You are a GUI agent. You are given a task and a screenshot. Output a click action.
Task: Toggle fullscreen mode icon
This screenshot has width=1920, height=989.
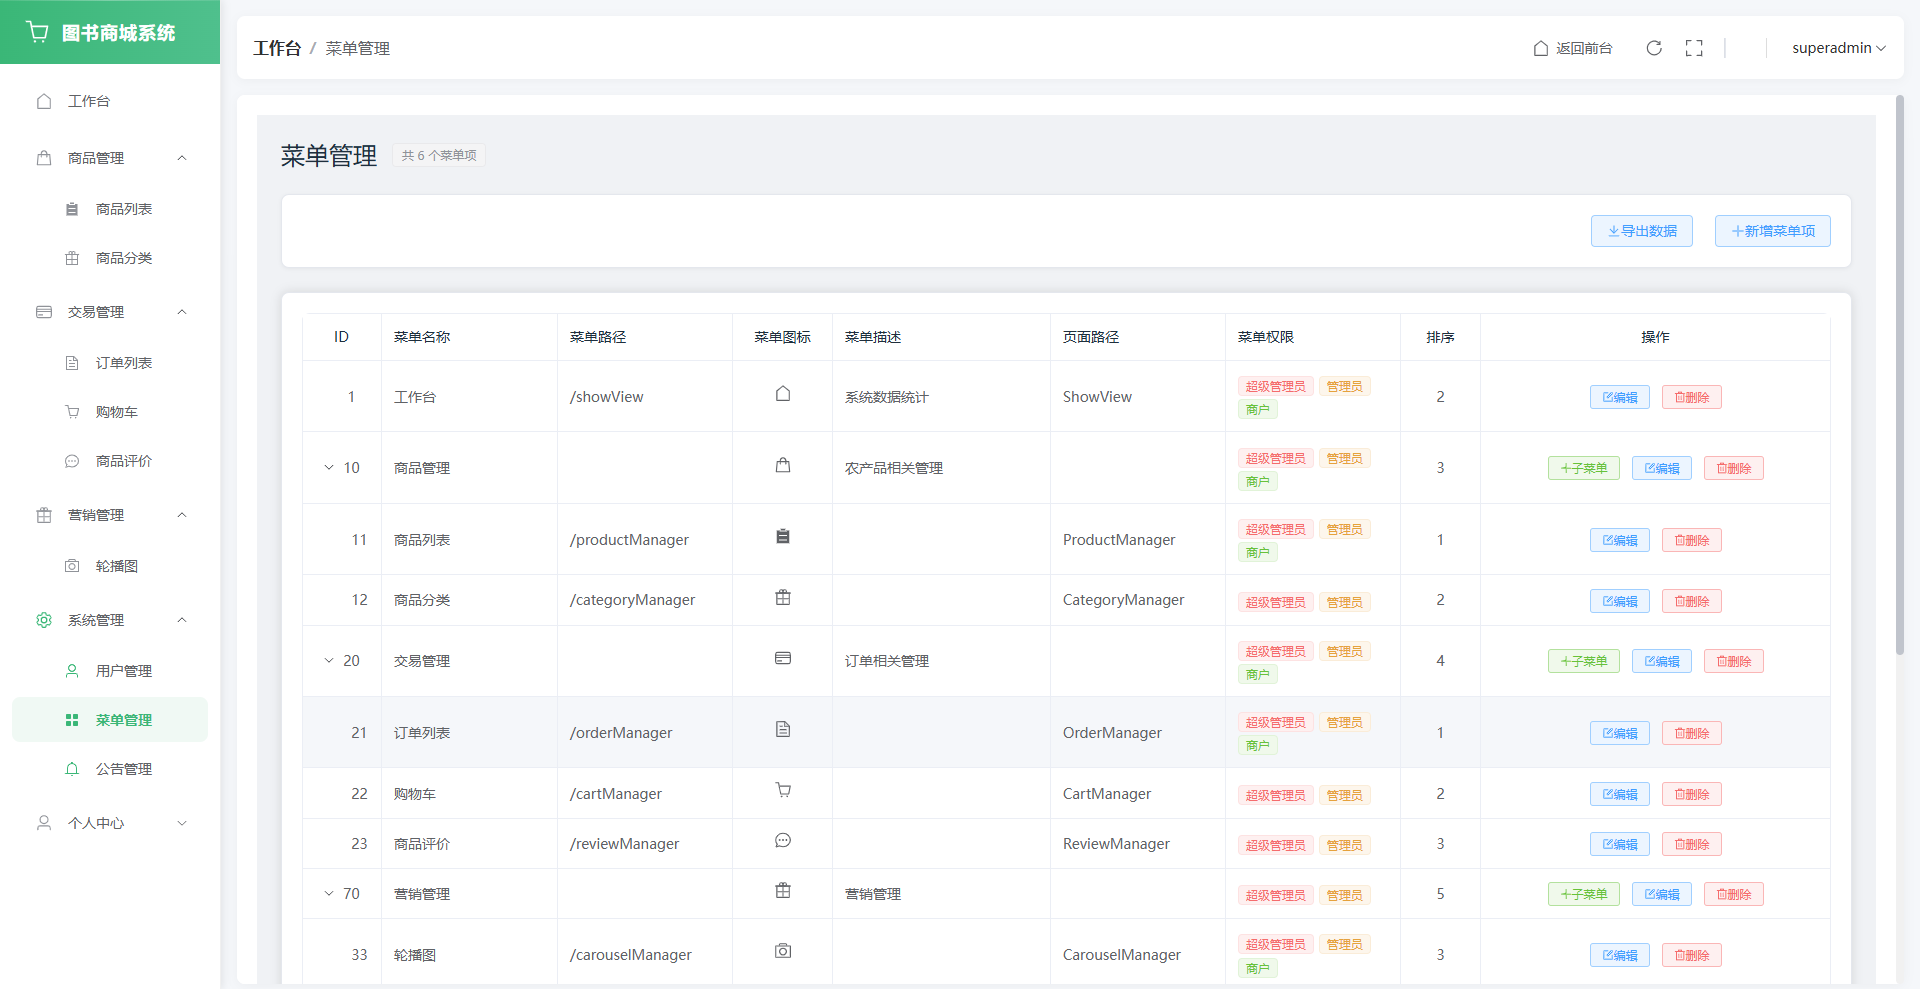click(1694, 48)
